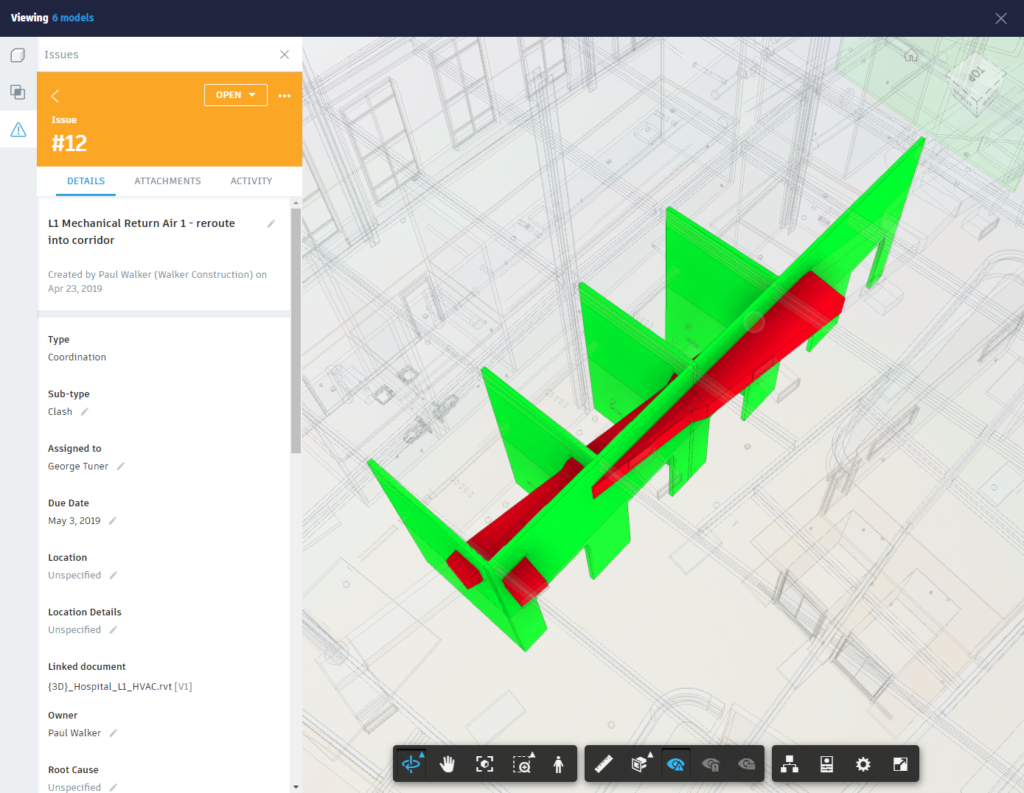Open the Measure ruler tool
This screenshot has height=793, width=1024.
(603, 764)
